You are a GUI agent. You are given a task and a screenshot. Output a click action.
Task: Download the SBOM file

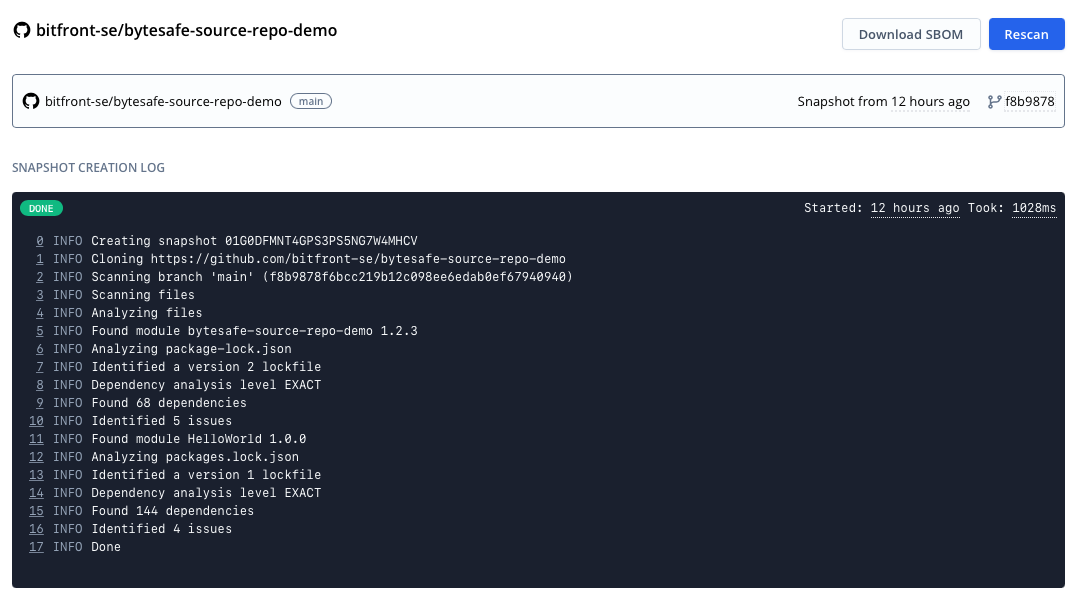(910, 33)
